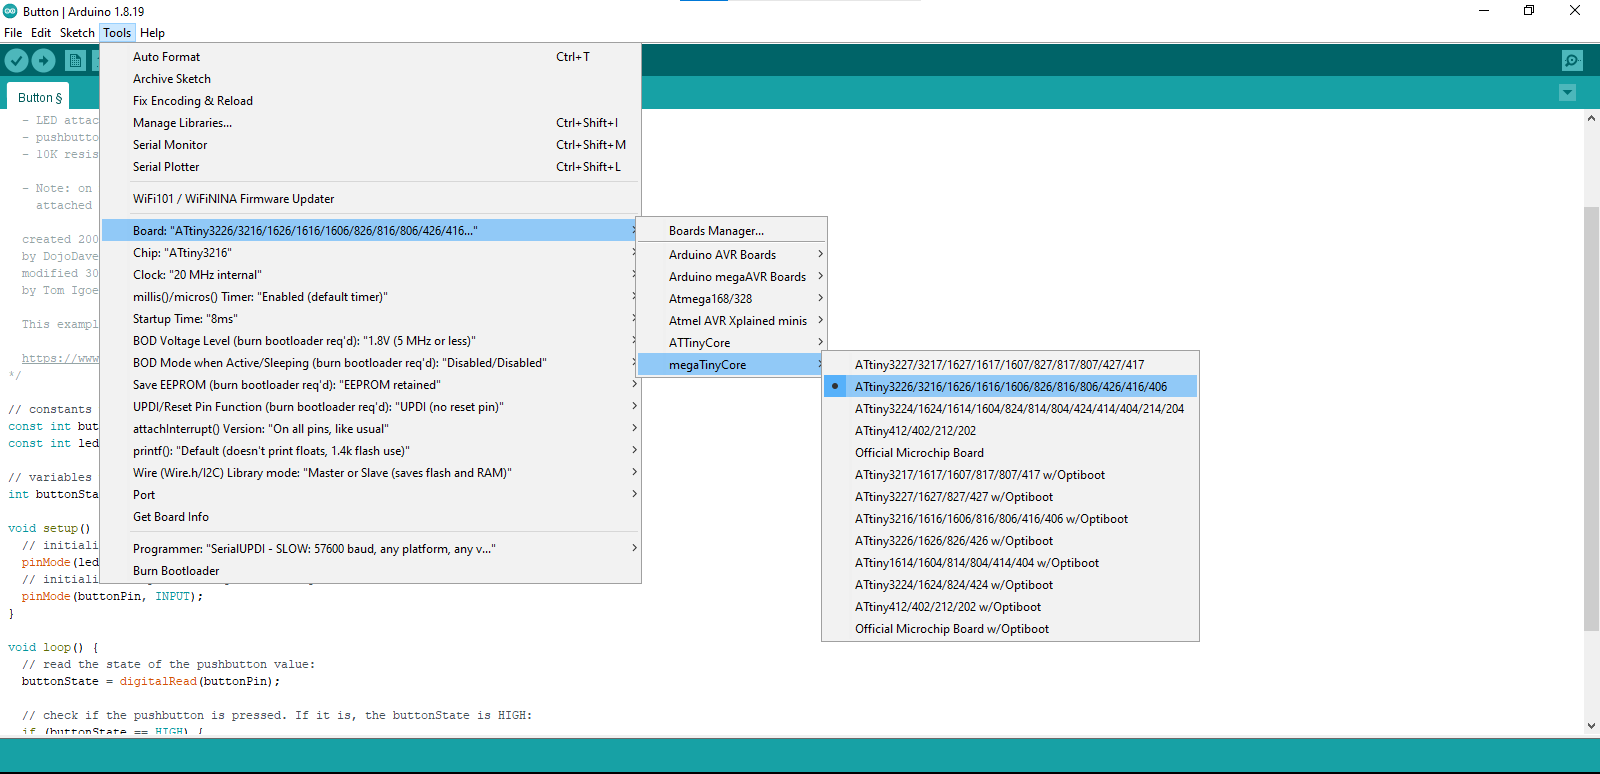This screenshot has height=774, width=1600.
Task: Expand the millis()/micros() Timer submenu
Action: pos(370,297)
